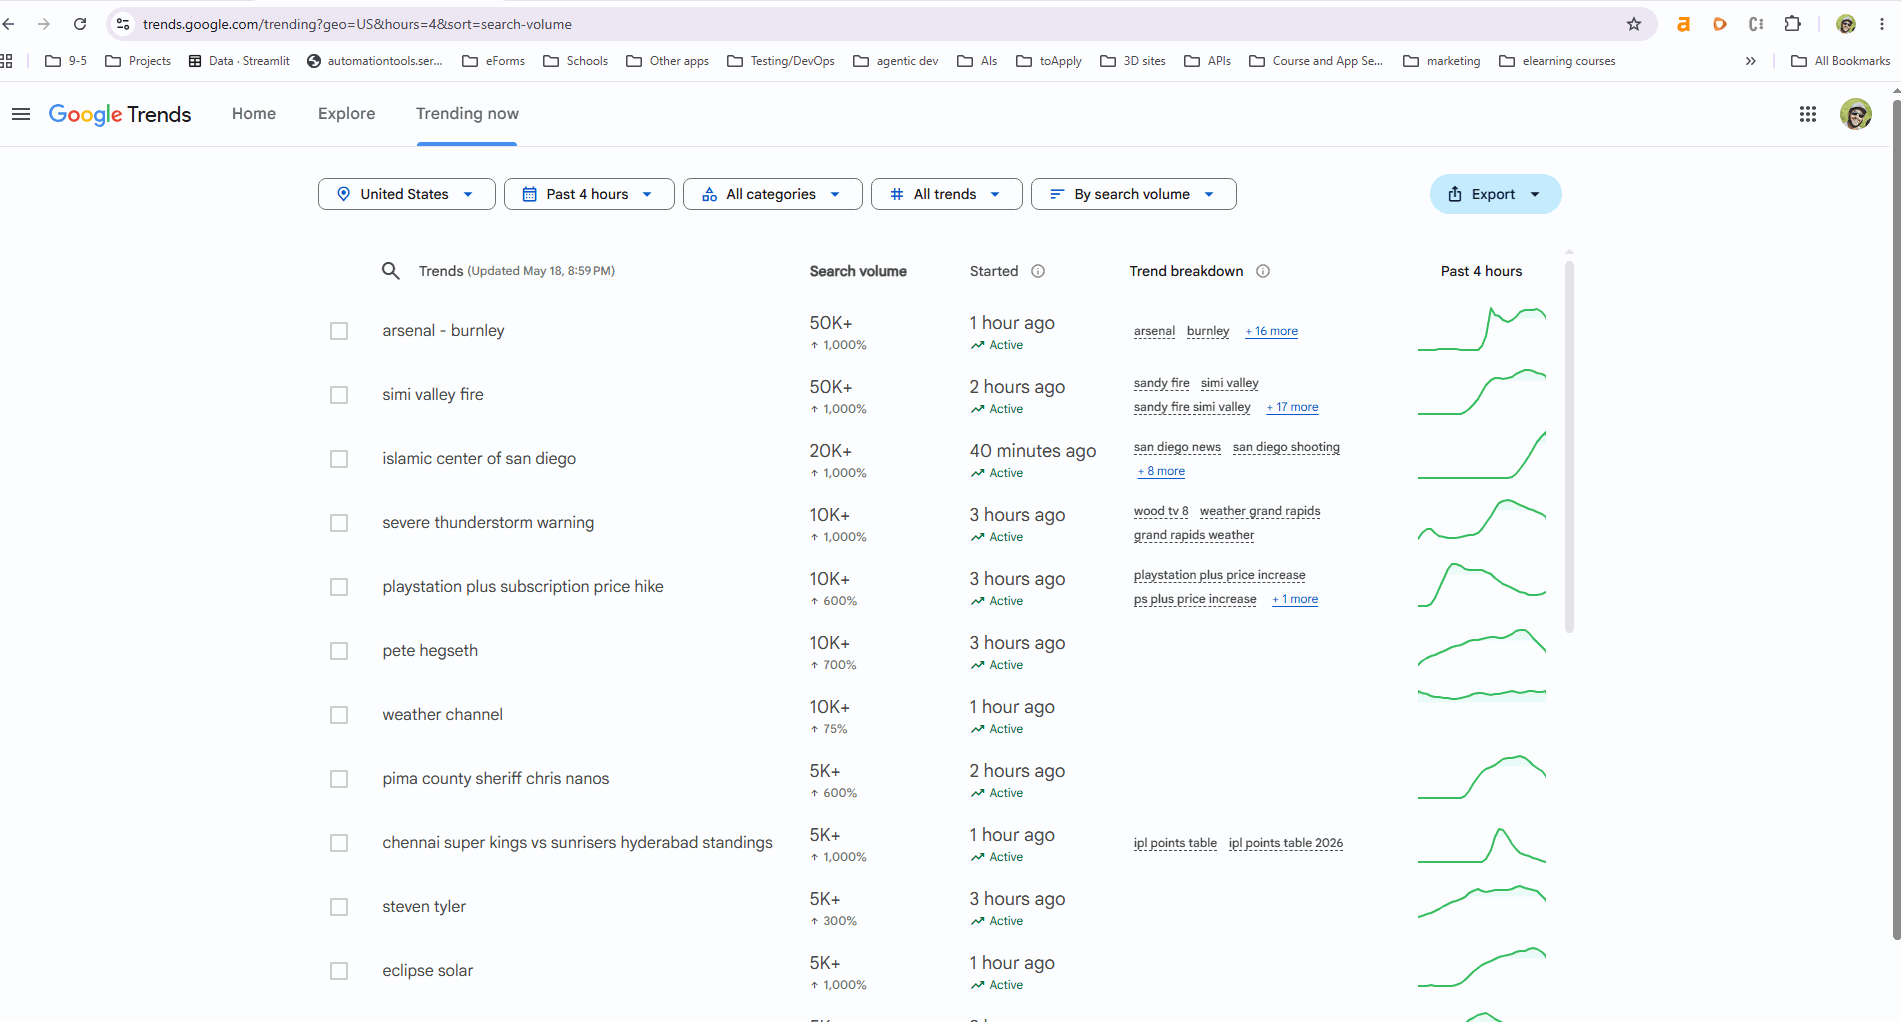The width and height of the screenshot is (1901, 1022).
Task: Click the info icon next to Started
Action: 1038,271
